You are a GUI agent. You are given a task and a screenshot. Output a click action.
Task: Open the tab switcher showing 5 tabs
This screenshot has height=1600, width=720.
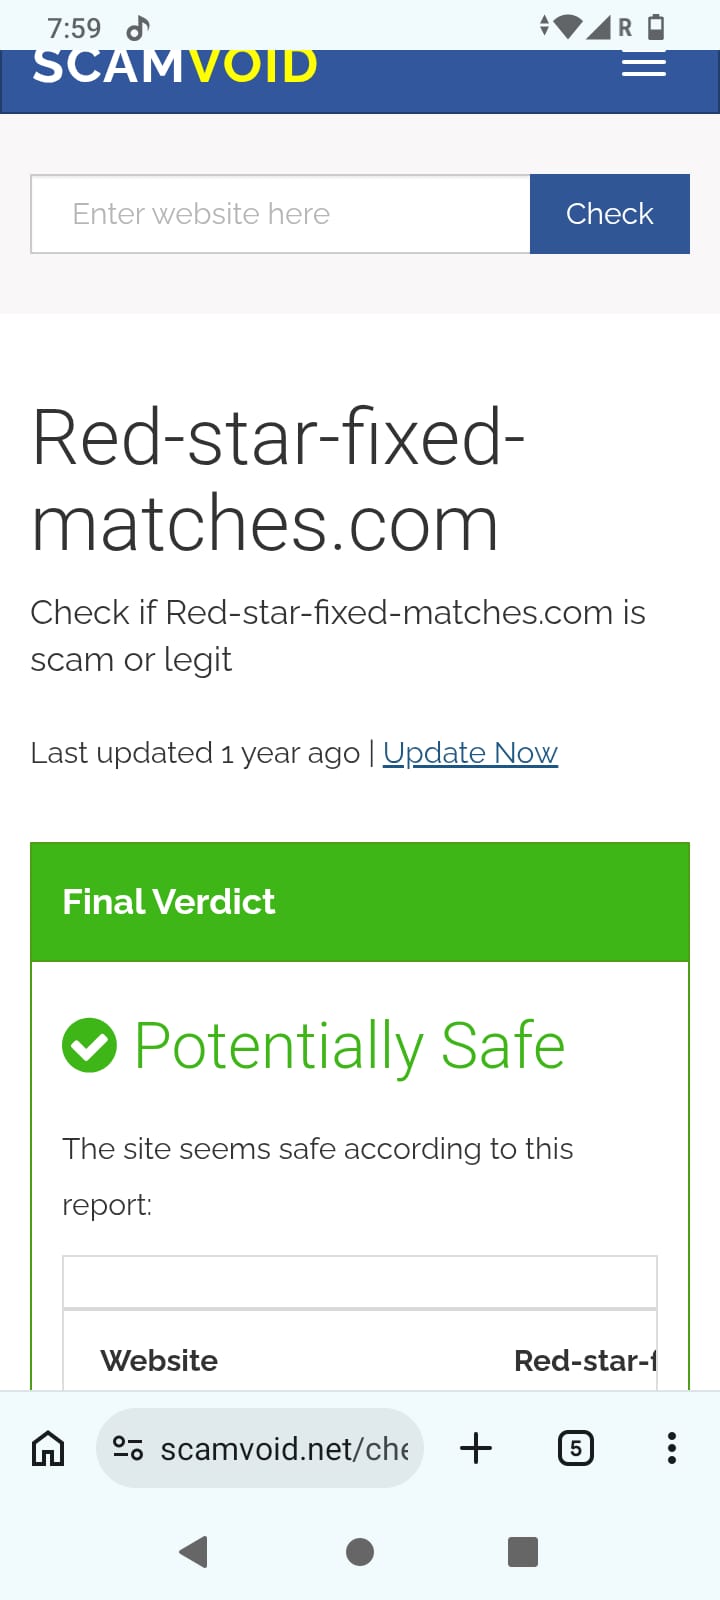tap(575, 1448)
